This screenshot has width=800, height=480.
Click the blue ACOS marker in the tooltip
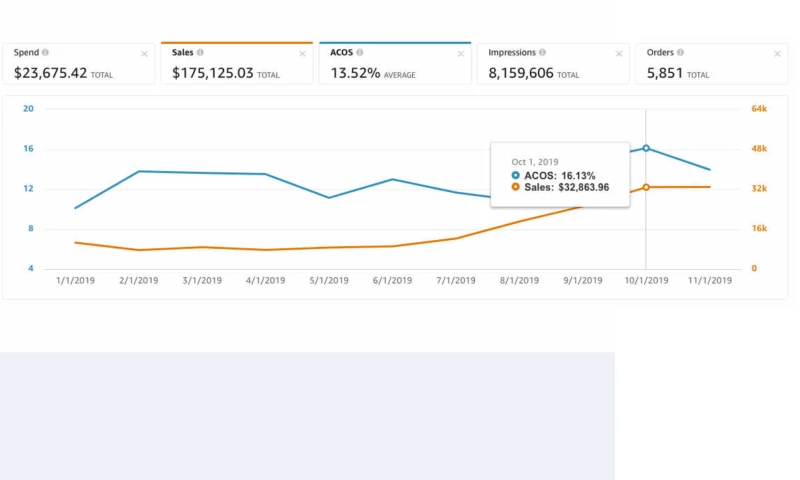pyautogui.click(x=516, y=175)
